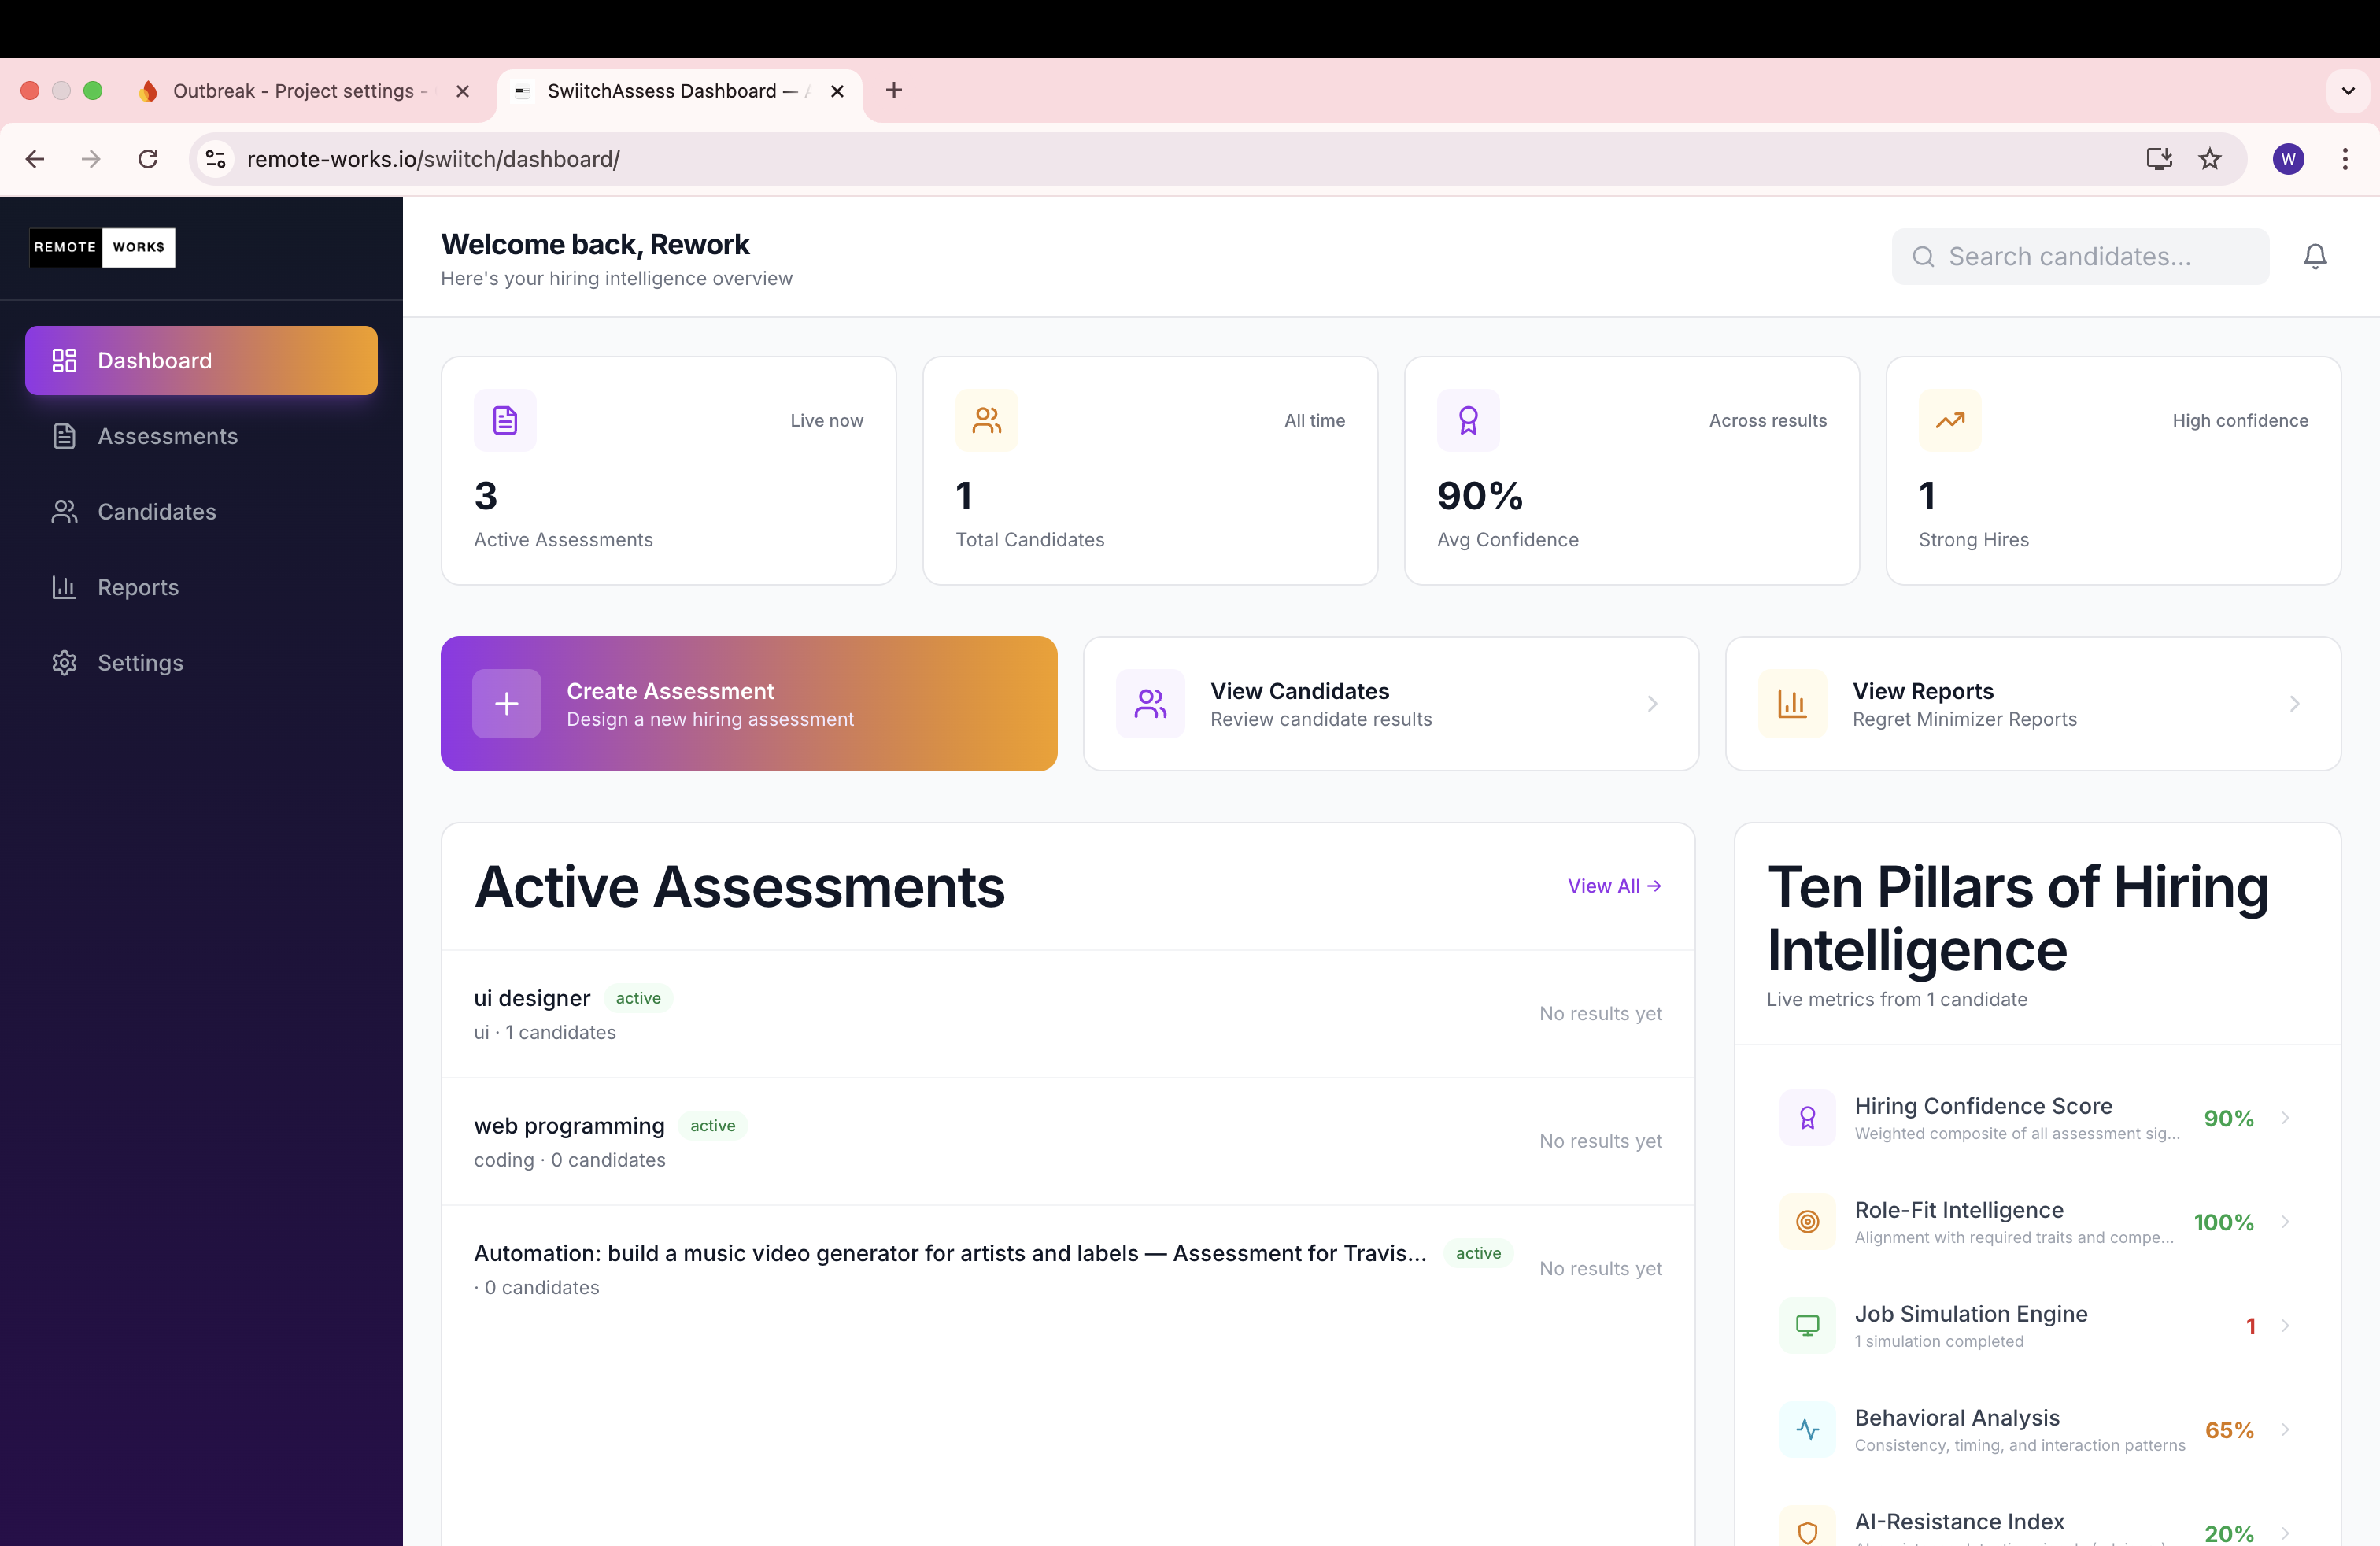Click the Behavioral Analysis waveform icon
This screenshot has height=1546, width=2380.
tap(1807, 1429)
